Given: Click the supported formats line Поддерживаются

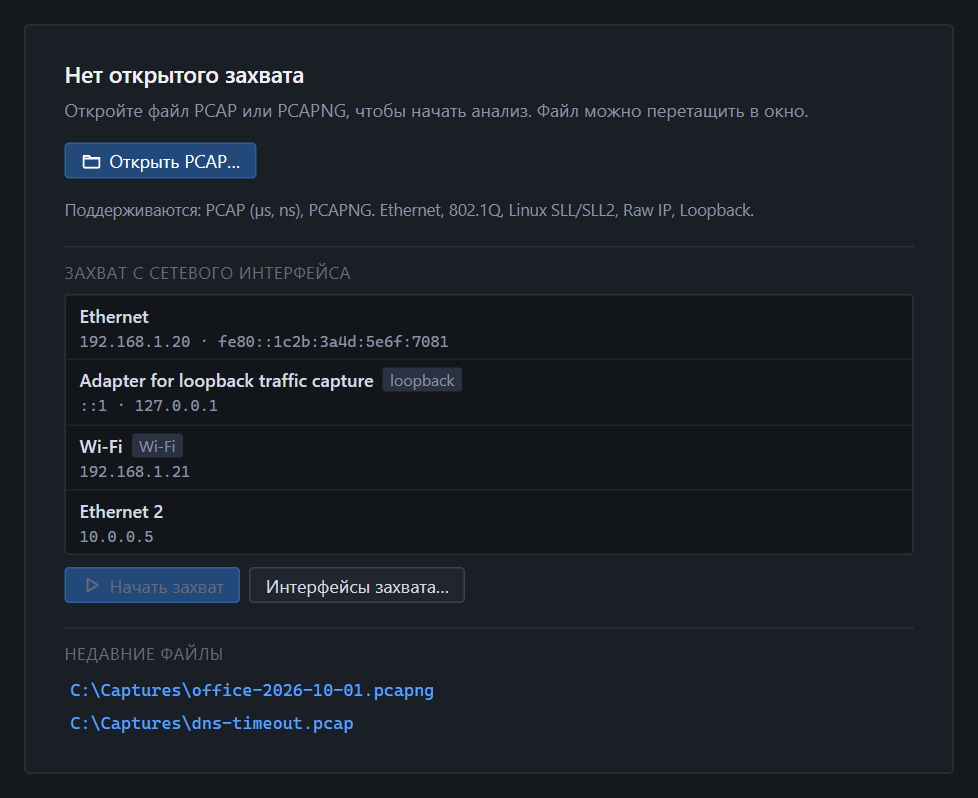Looking at the screenshot, I should pos(409,210).
